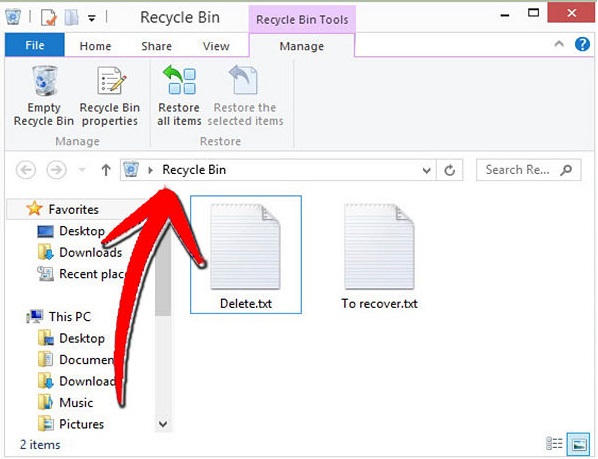Collapse the ribbon with the chevron

click(559, 44)
